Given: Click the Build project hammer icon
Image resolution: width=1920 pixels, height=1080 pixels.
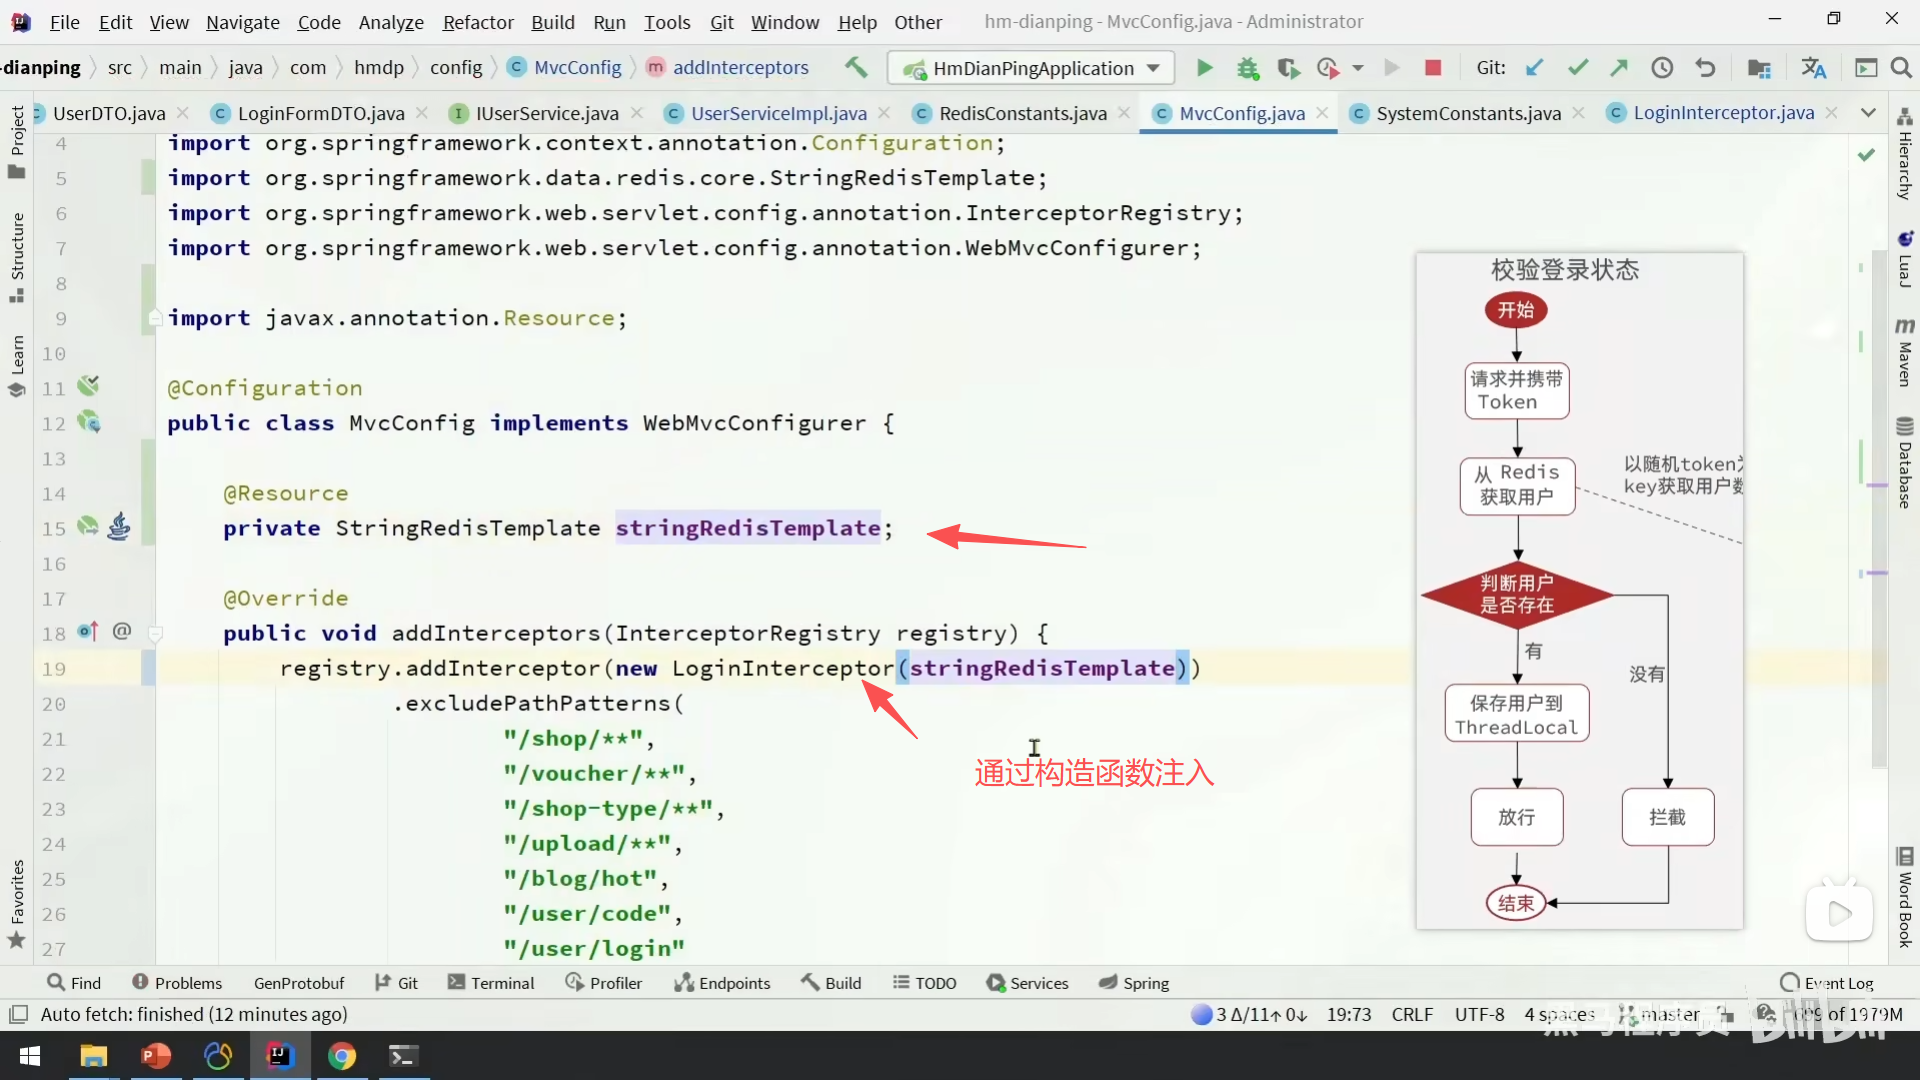Looking at the screenshot, I should pos(856,67).
